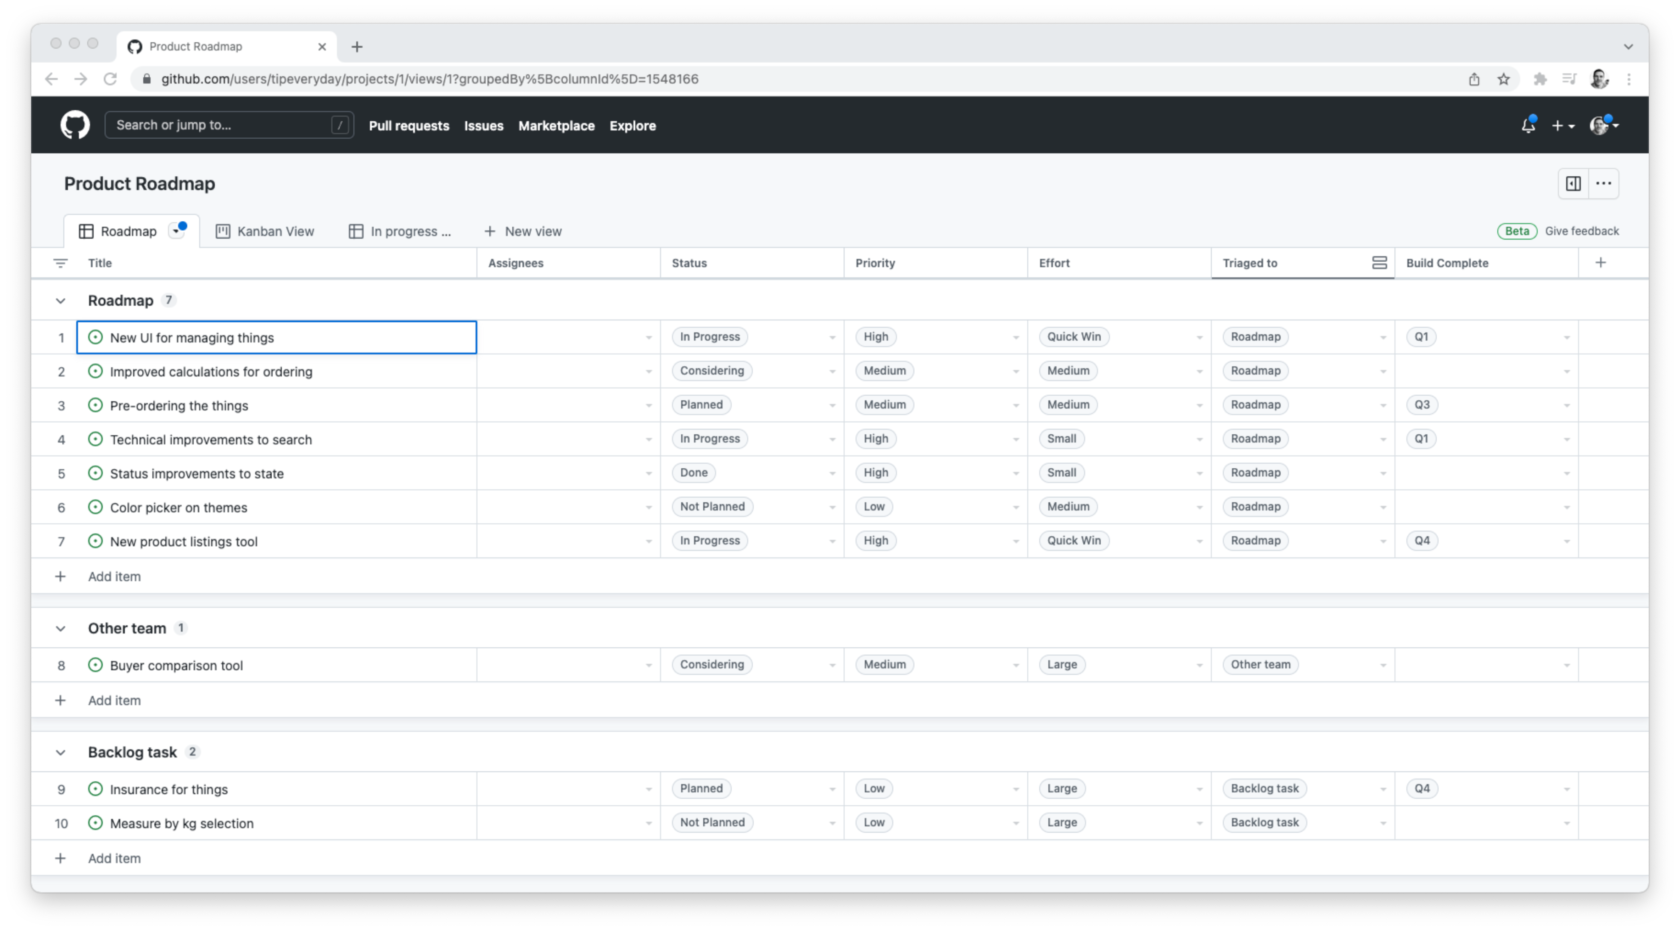Toggle the side panel icon near the project menu
The width and height of the screenshot is (1680, 931).
1572,183
